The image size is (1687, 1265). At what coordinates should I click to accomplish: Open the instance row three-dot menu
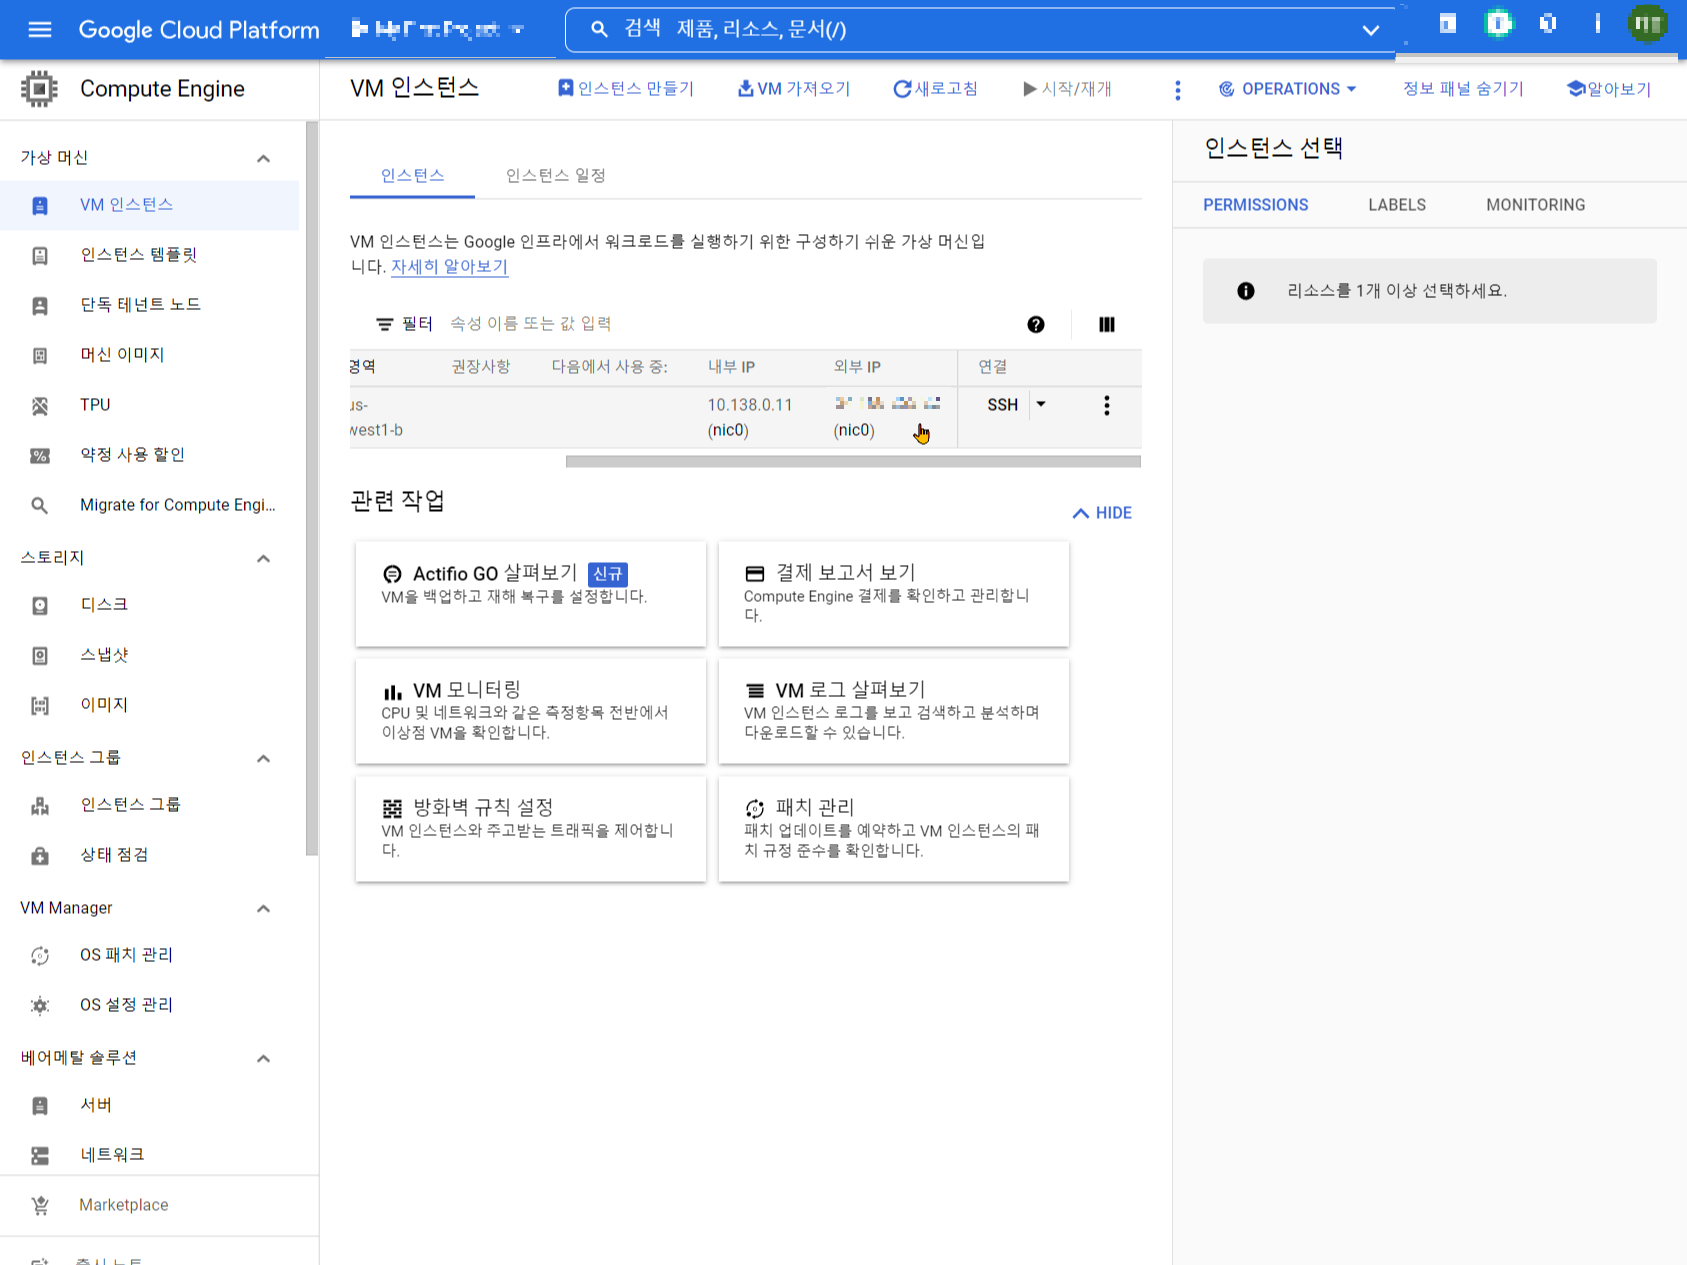click(1106, 405)
